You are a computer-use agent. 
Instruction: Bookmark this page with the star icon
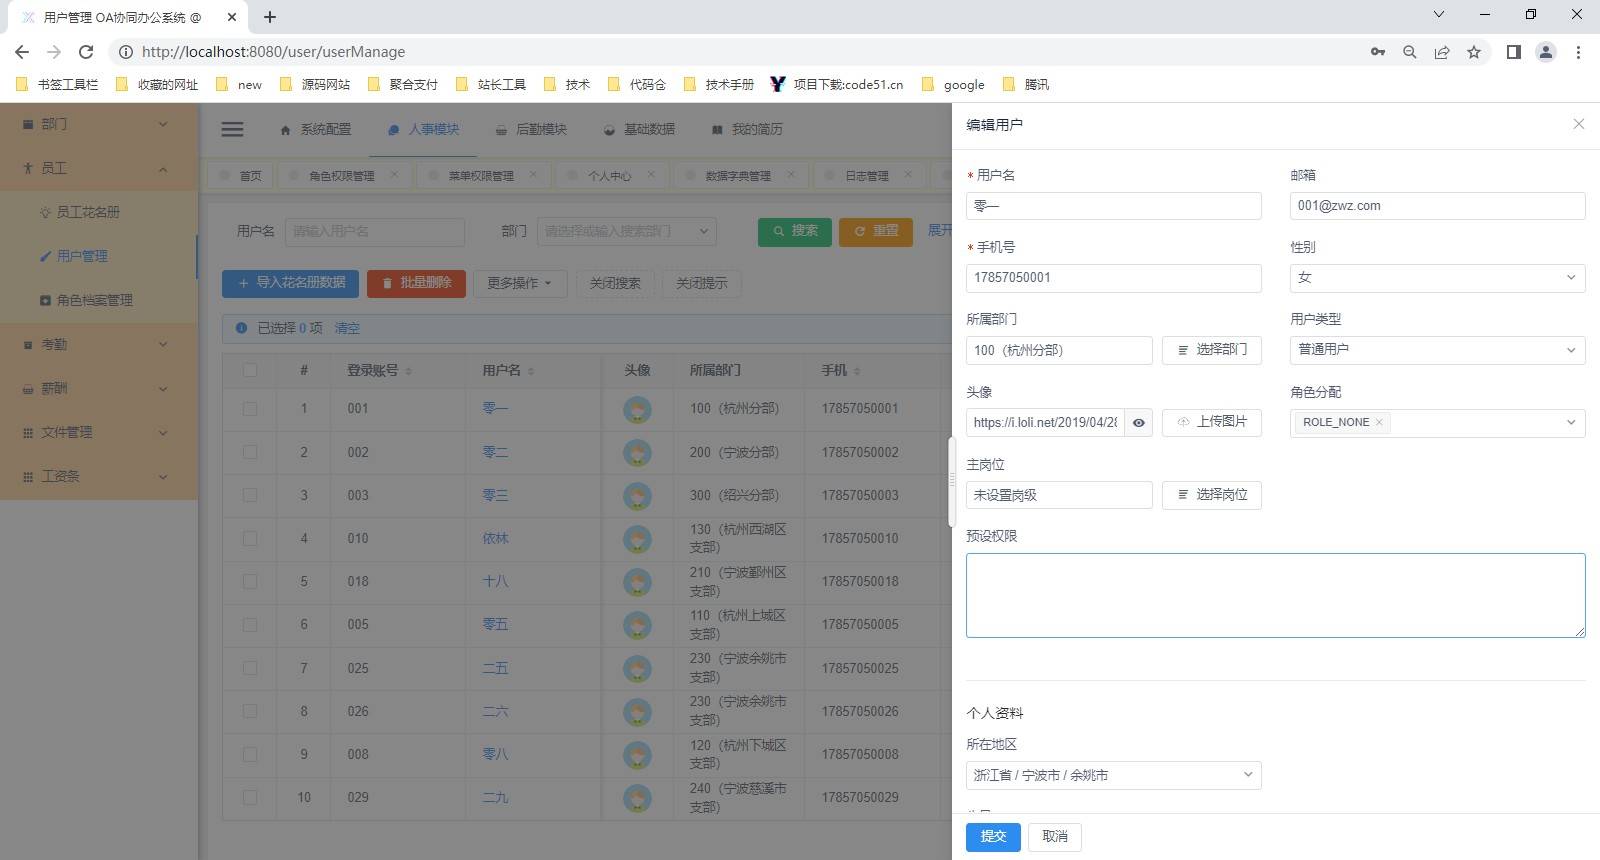pos(1474,52)
